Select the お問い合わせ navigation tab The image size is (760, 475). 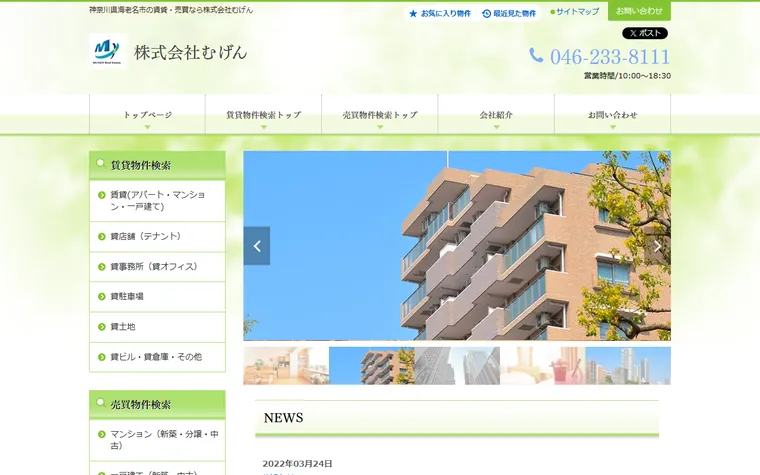pos(612,115)
